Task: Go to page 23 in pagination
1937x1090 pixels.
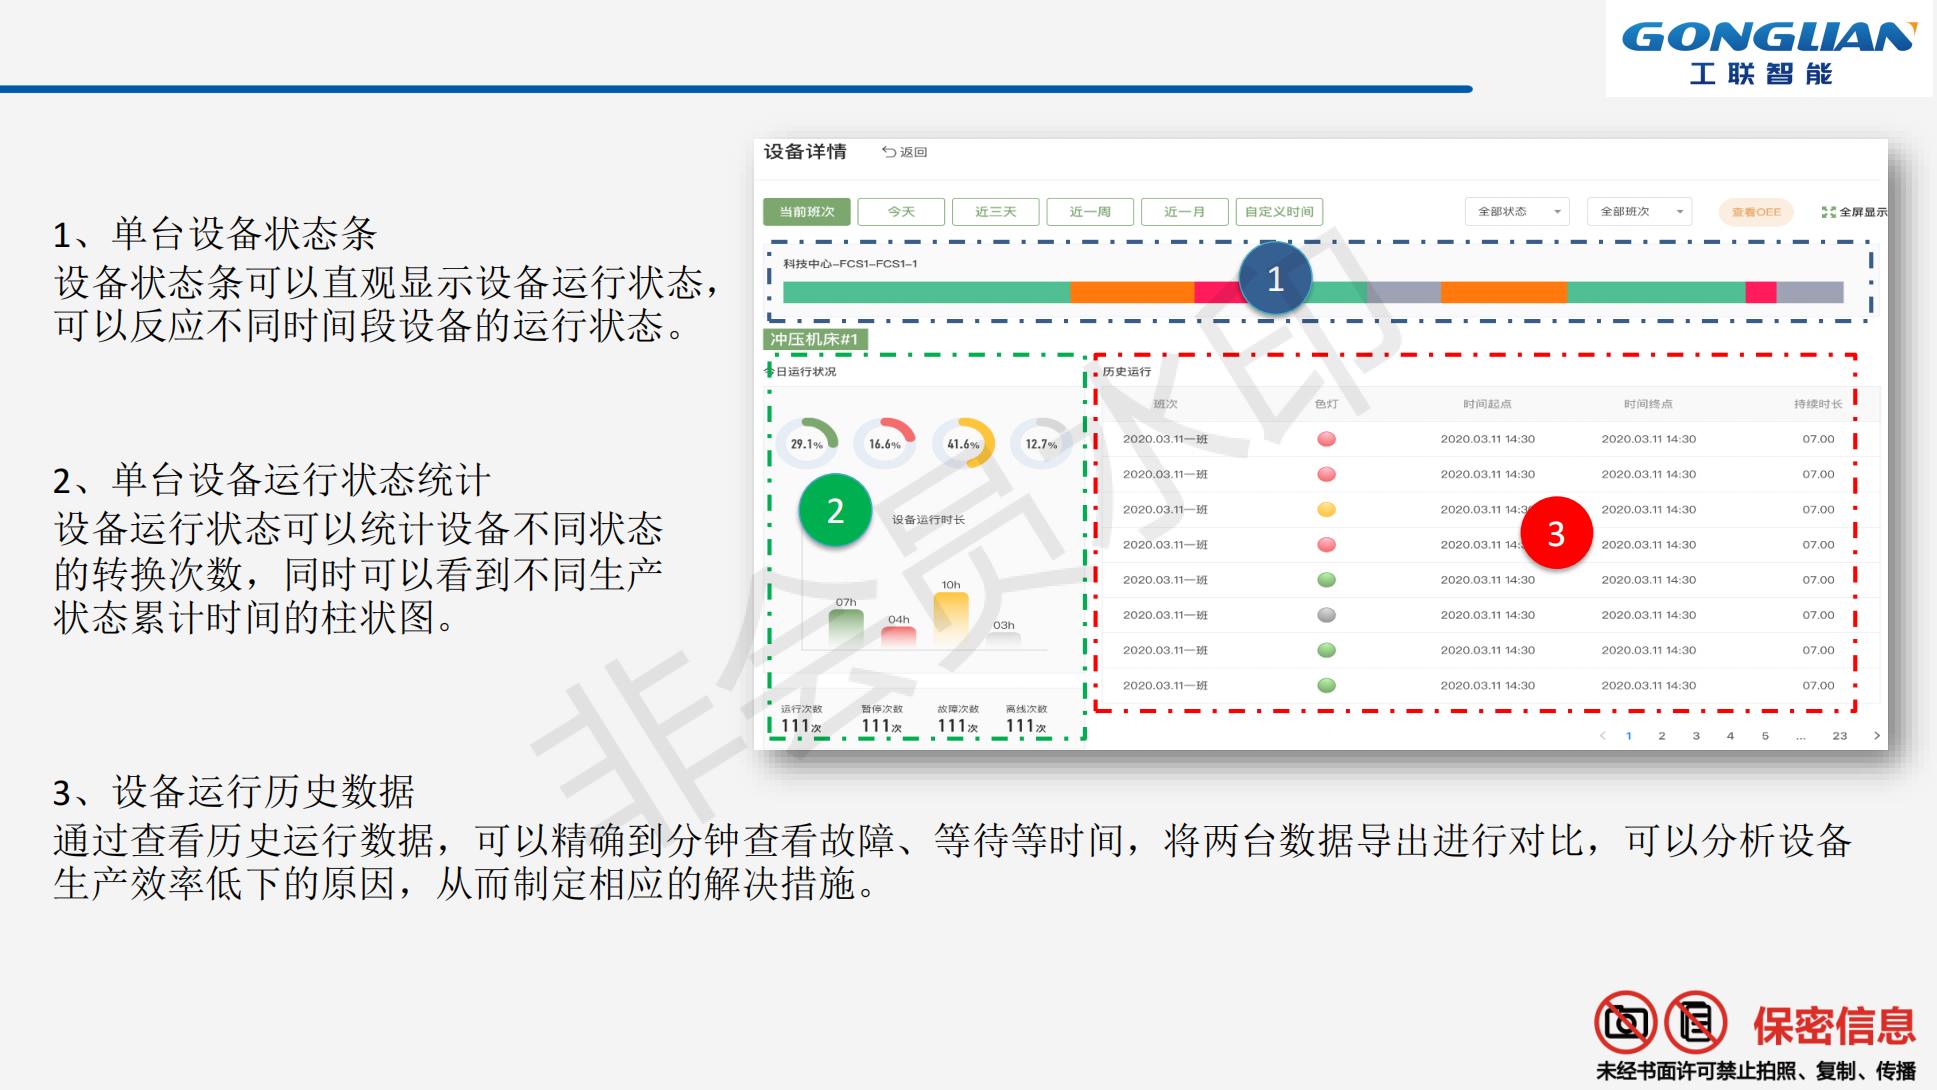Action: click(x=1840, y=735)
